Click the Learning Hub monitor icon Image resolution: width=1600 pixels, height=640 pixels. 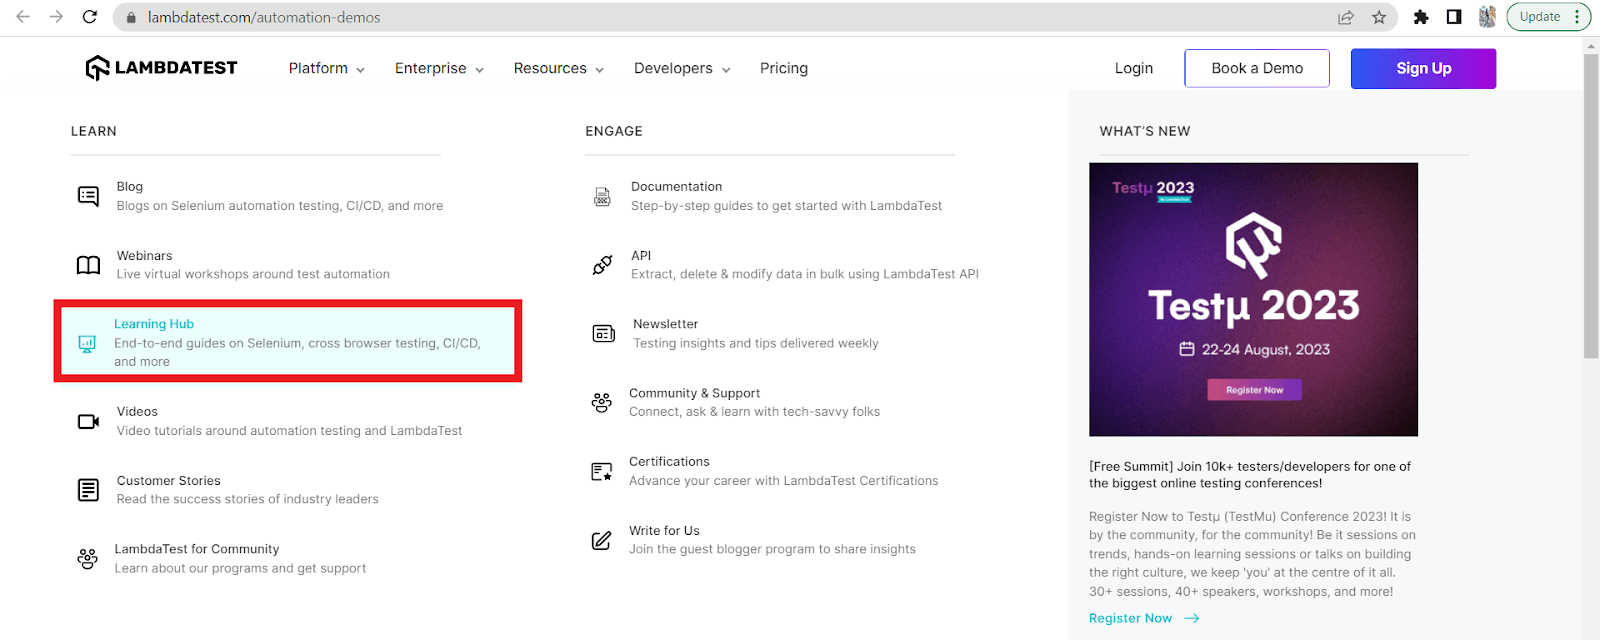point(87,343)
